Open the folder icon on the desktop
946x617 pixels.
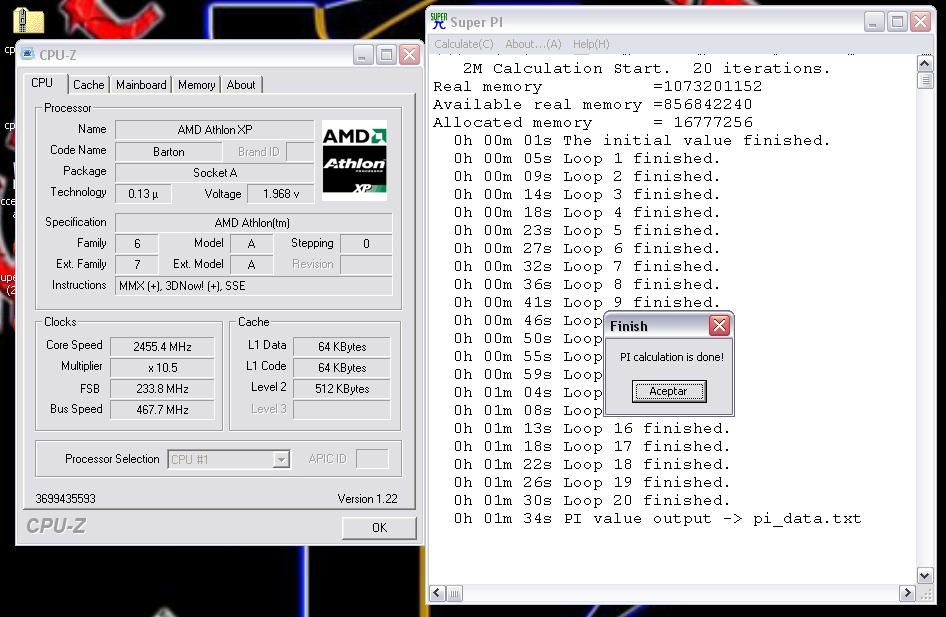31,20
